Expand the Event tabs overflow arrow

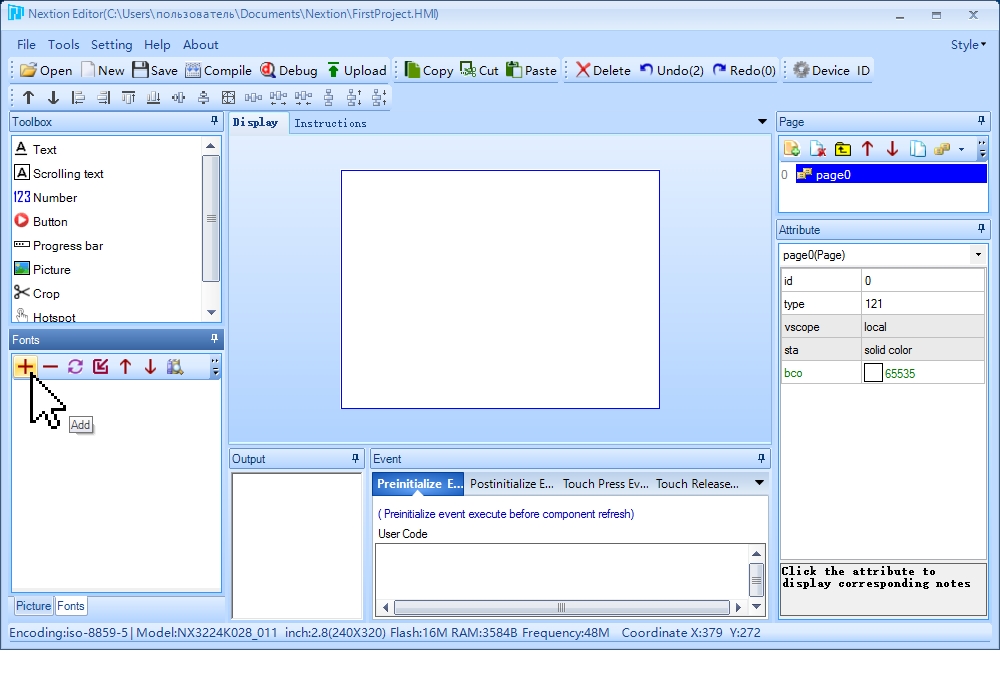pyautogui.click(x=759, y=483)
